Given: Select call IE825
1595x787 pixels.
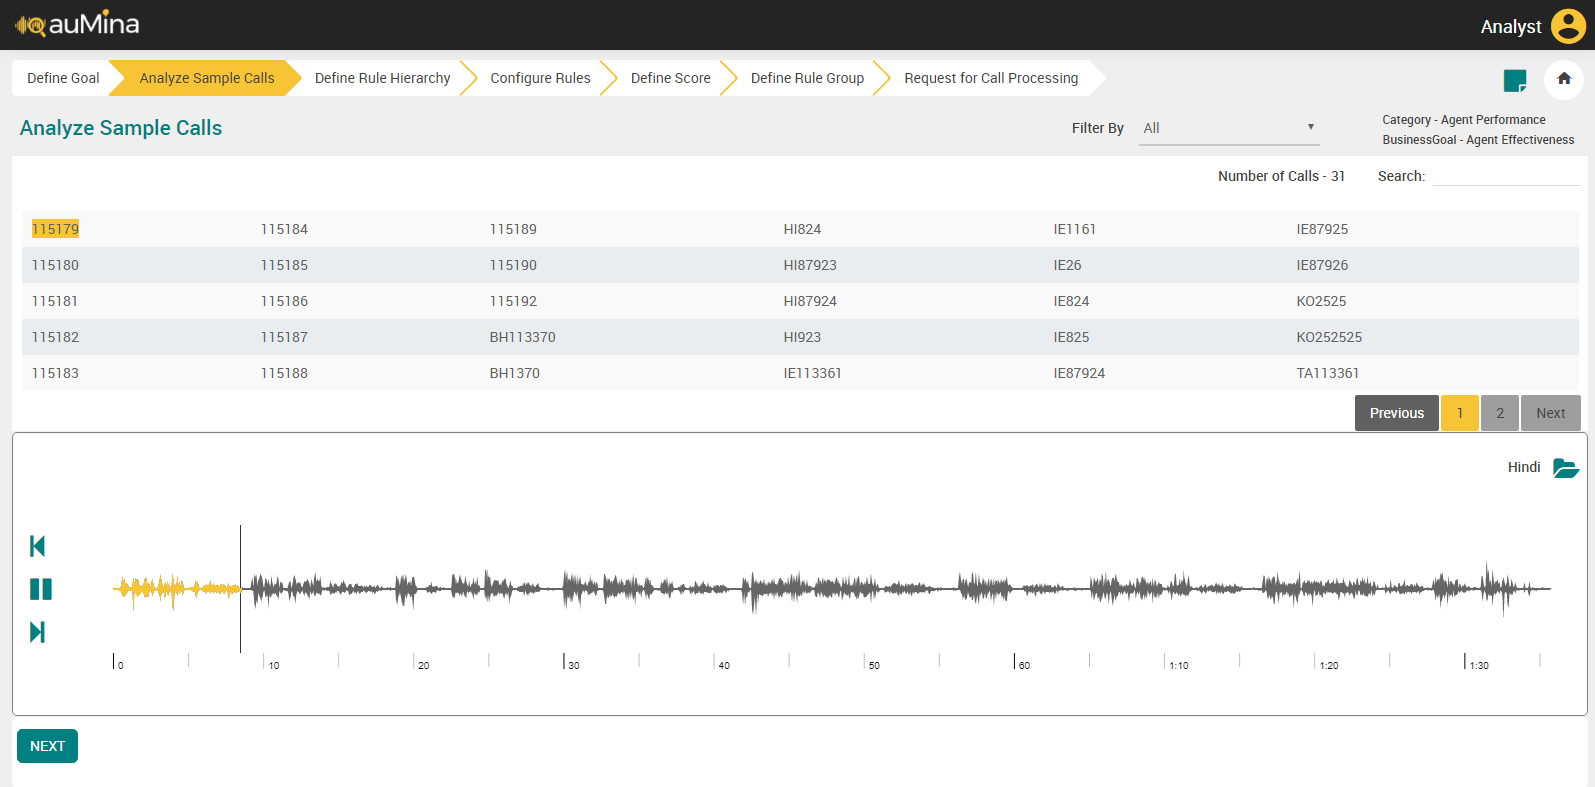Looking at the screenshot, I should click(x=1071, y=337).
